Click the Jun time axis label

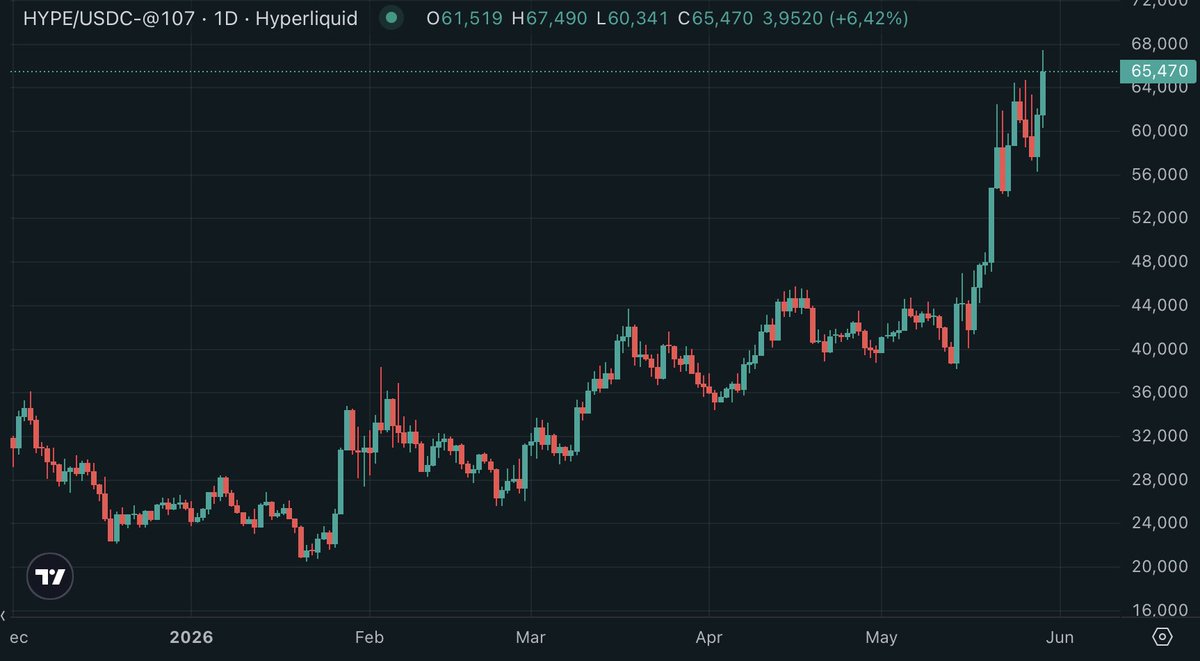coord(1059,637)
